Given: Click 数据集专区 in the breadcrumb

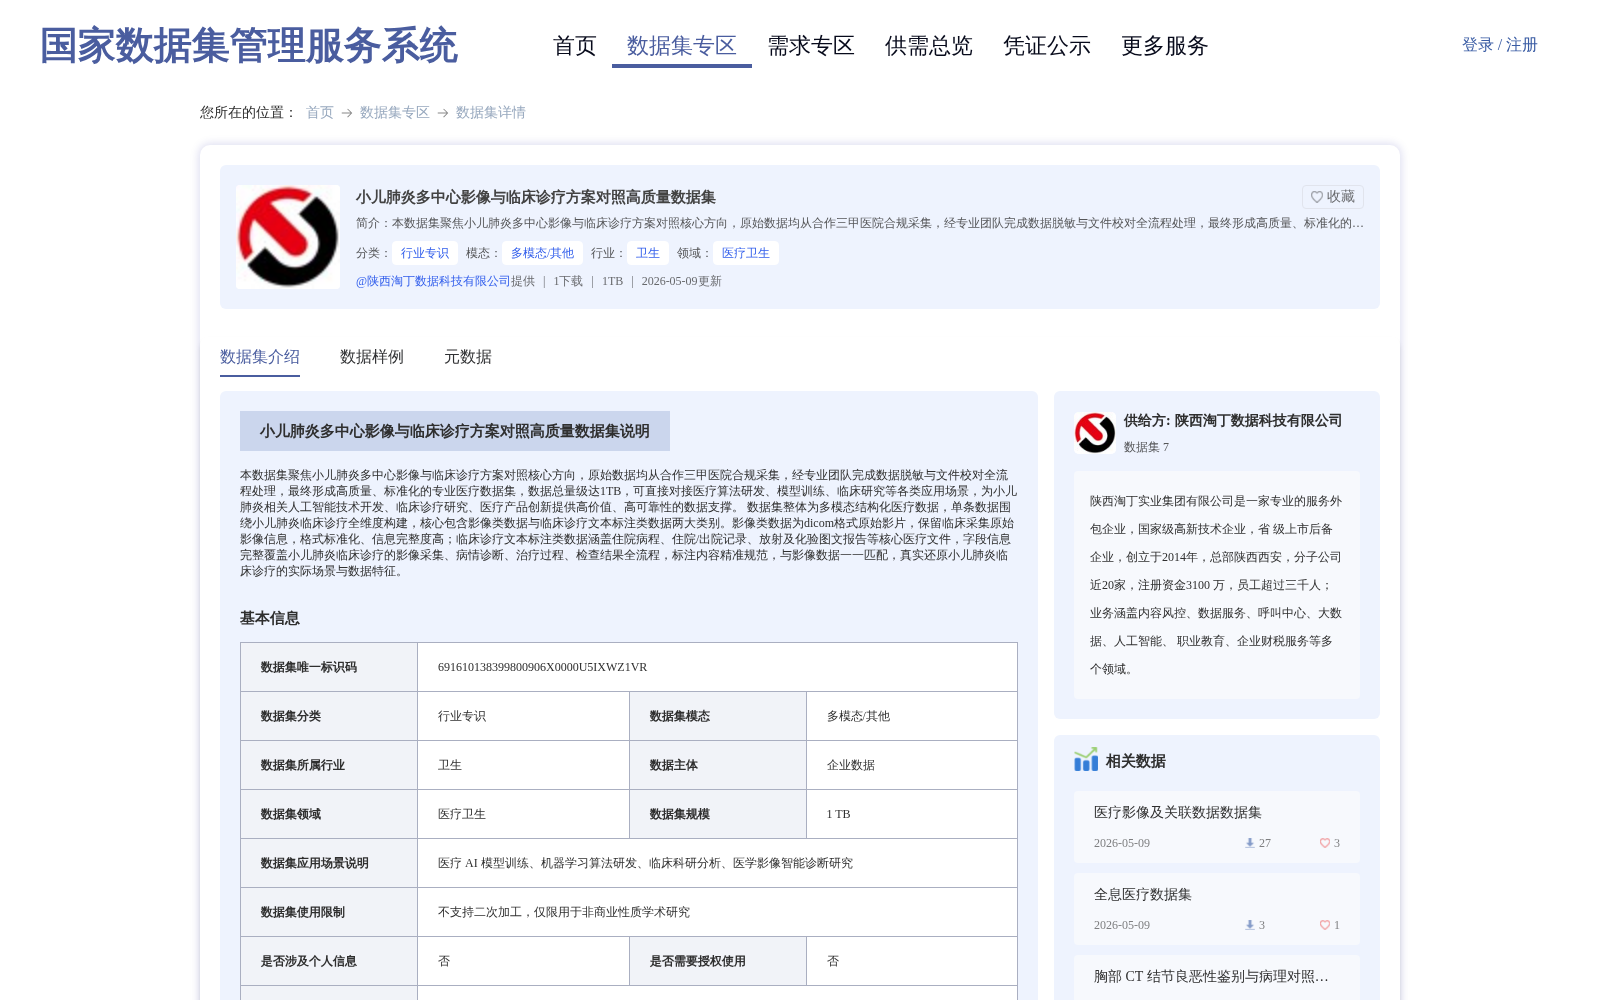Looking at the screenshot, I should click(x=395, y=113).
